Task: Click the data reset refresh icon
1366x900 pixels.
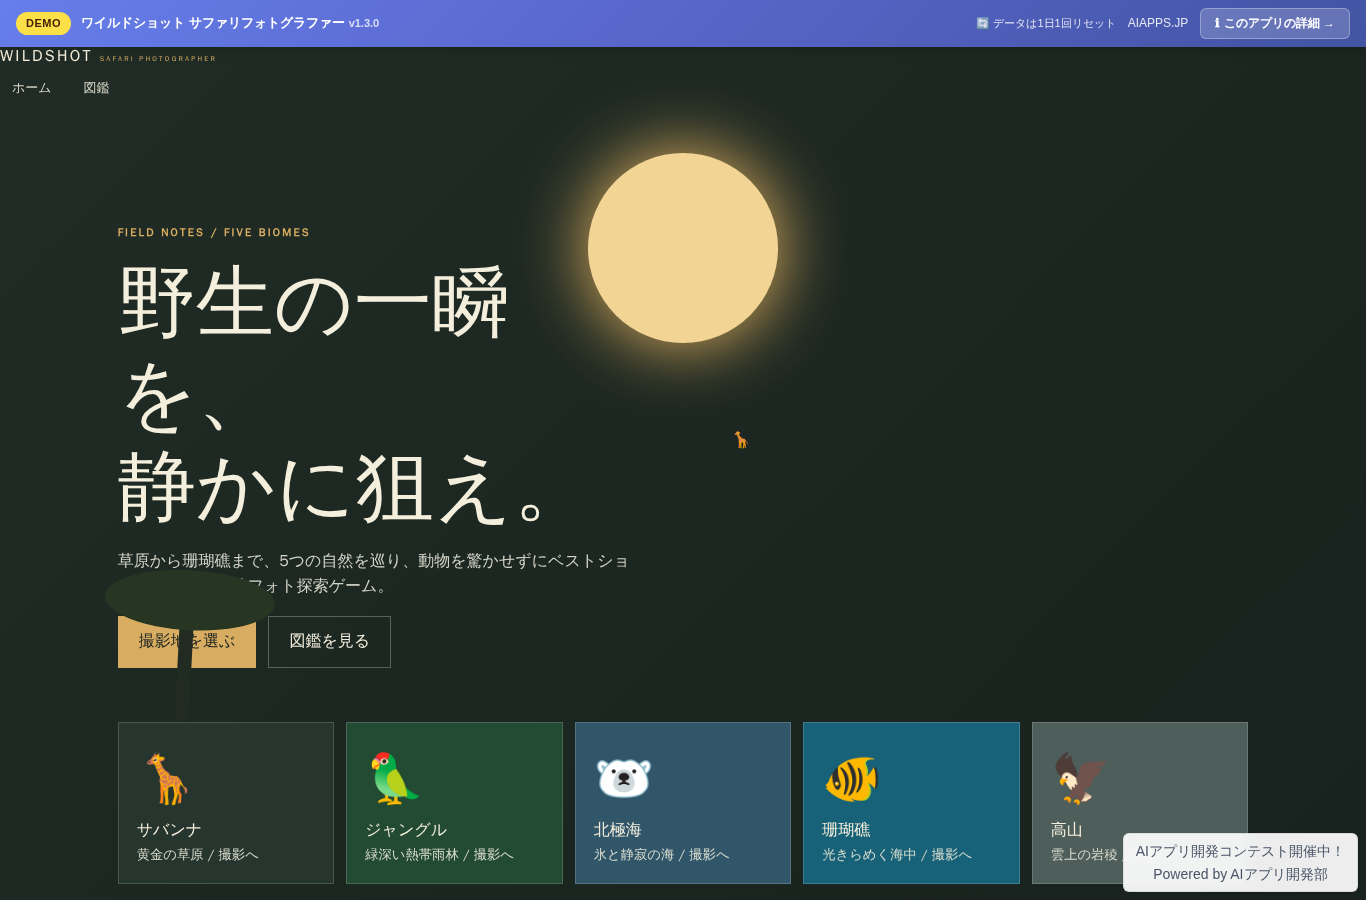Action: pyautogui.click(x=982, y=23)
